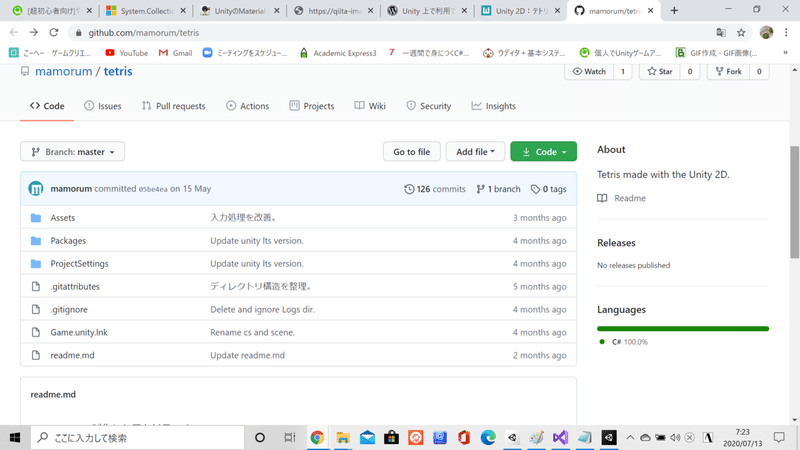Image resolution: width=800 pixels, height=450 pixels.
Task: Open the Issues tab
Action: 103,106
